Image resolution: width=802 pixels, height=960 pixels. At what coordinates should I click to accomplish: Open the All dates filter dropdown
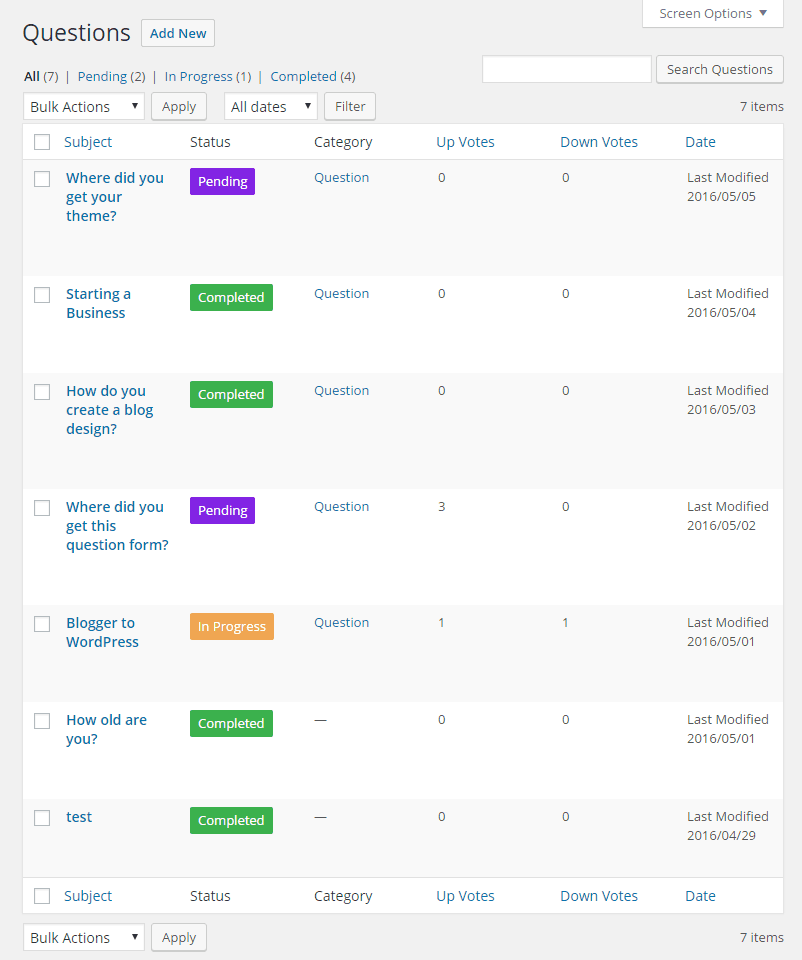click(x=270, y=106)
